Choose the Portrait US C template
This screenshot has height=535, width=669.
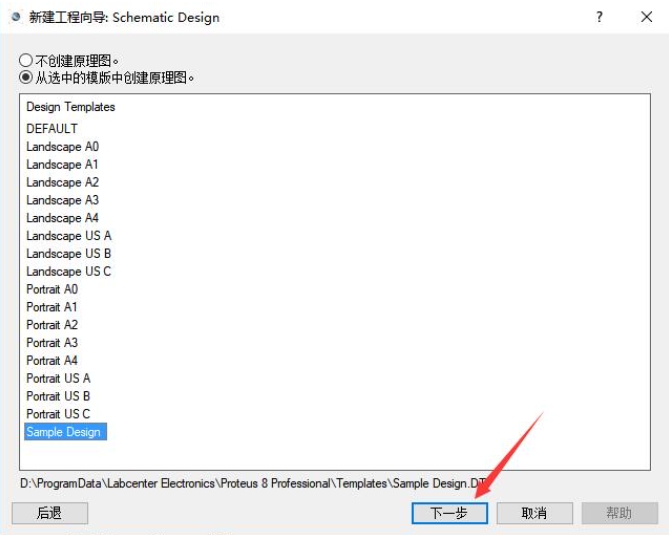point(58,414)
